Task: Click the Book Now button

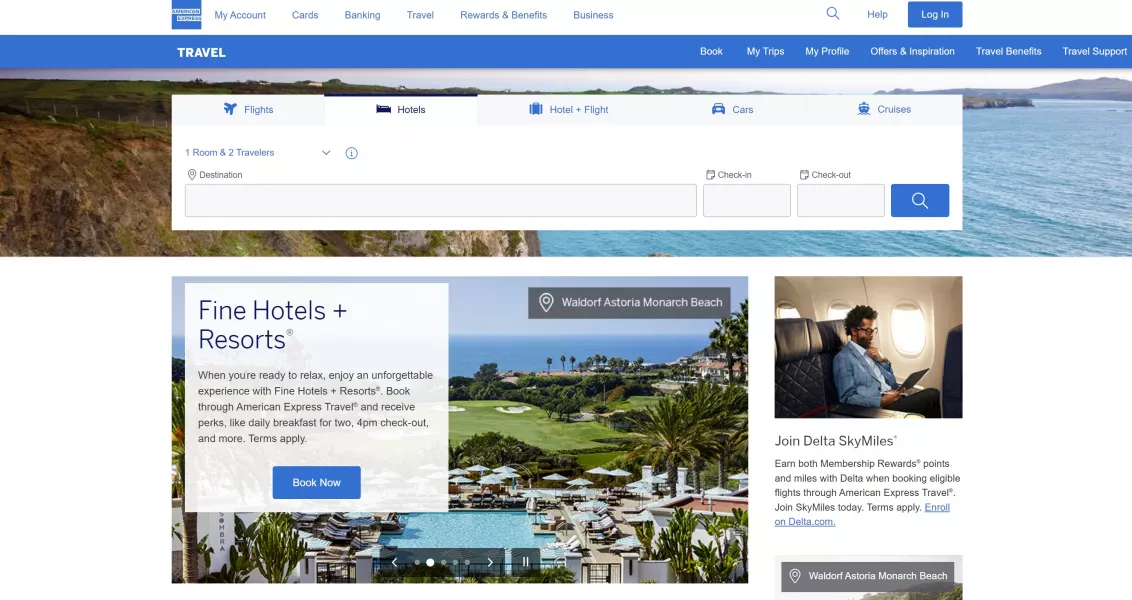Action: coord(316,482)
